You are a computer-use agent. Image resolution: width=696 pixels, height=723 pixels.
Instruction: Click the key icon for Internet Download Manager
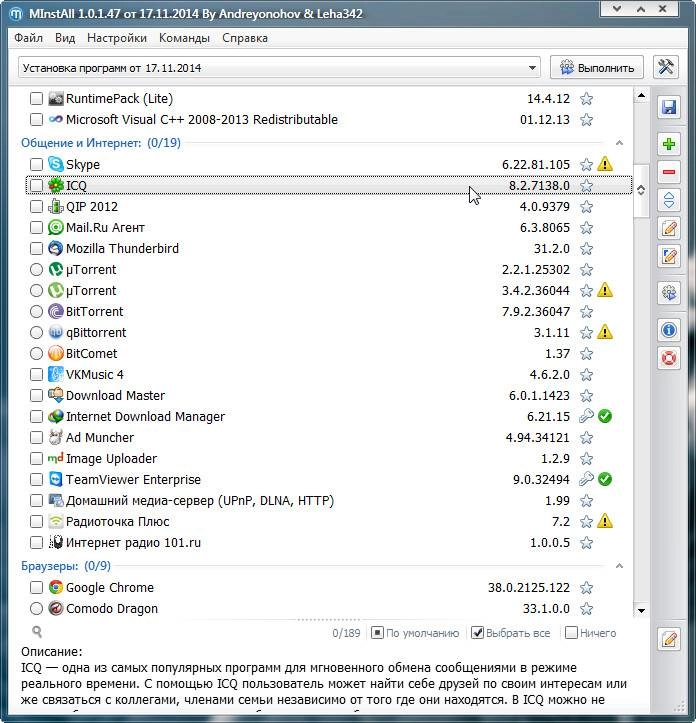586,416
